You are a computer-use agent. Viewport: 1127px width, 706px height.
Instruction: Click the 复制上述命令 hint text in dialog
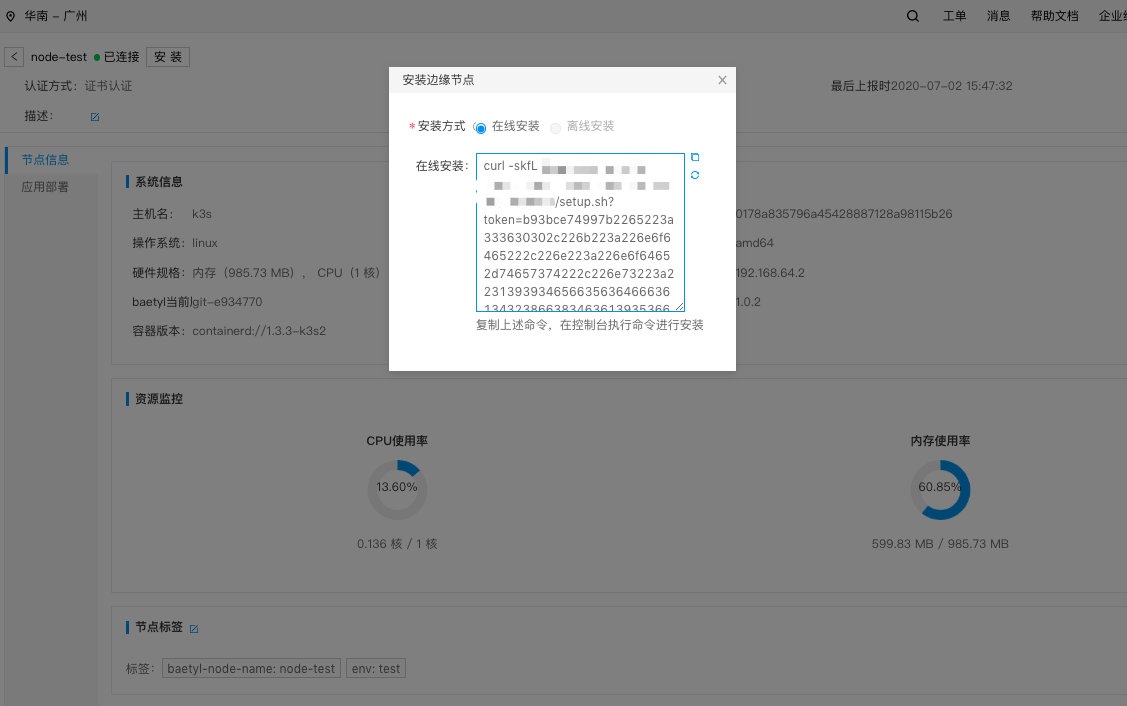click(x=589, y=325)
